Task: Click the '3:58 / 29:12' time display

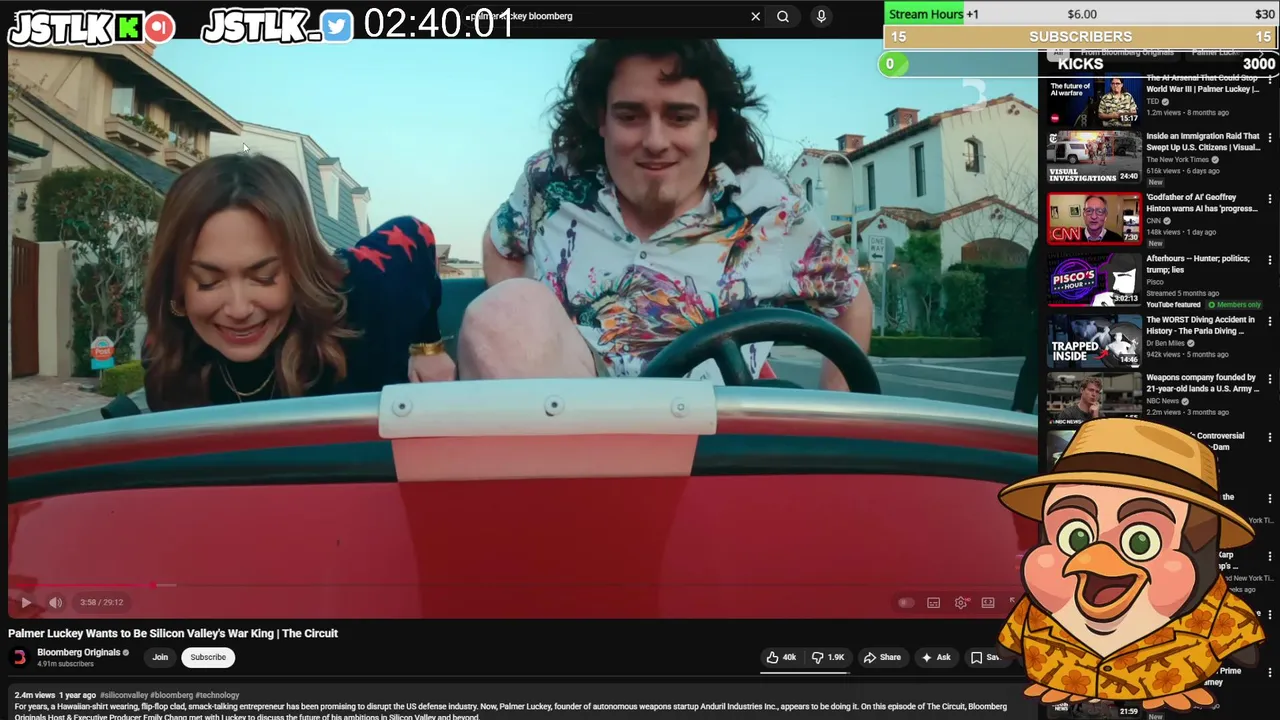Action: click(x=101, y=602)
